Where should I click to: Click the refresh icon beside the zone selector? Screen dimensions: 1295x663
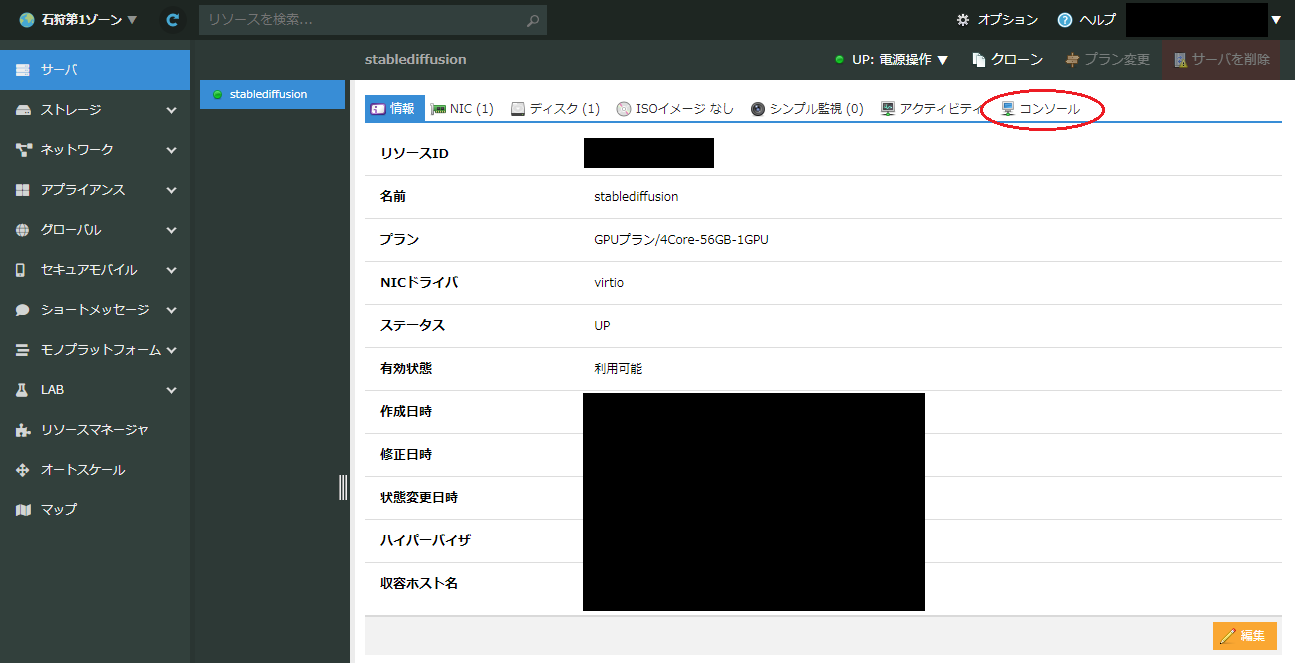click(173, 20)
